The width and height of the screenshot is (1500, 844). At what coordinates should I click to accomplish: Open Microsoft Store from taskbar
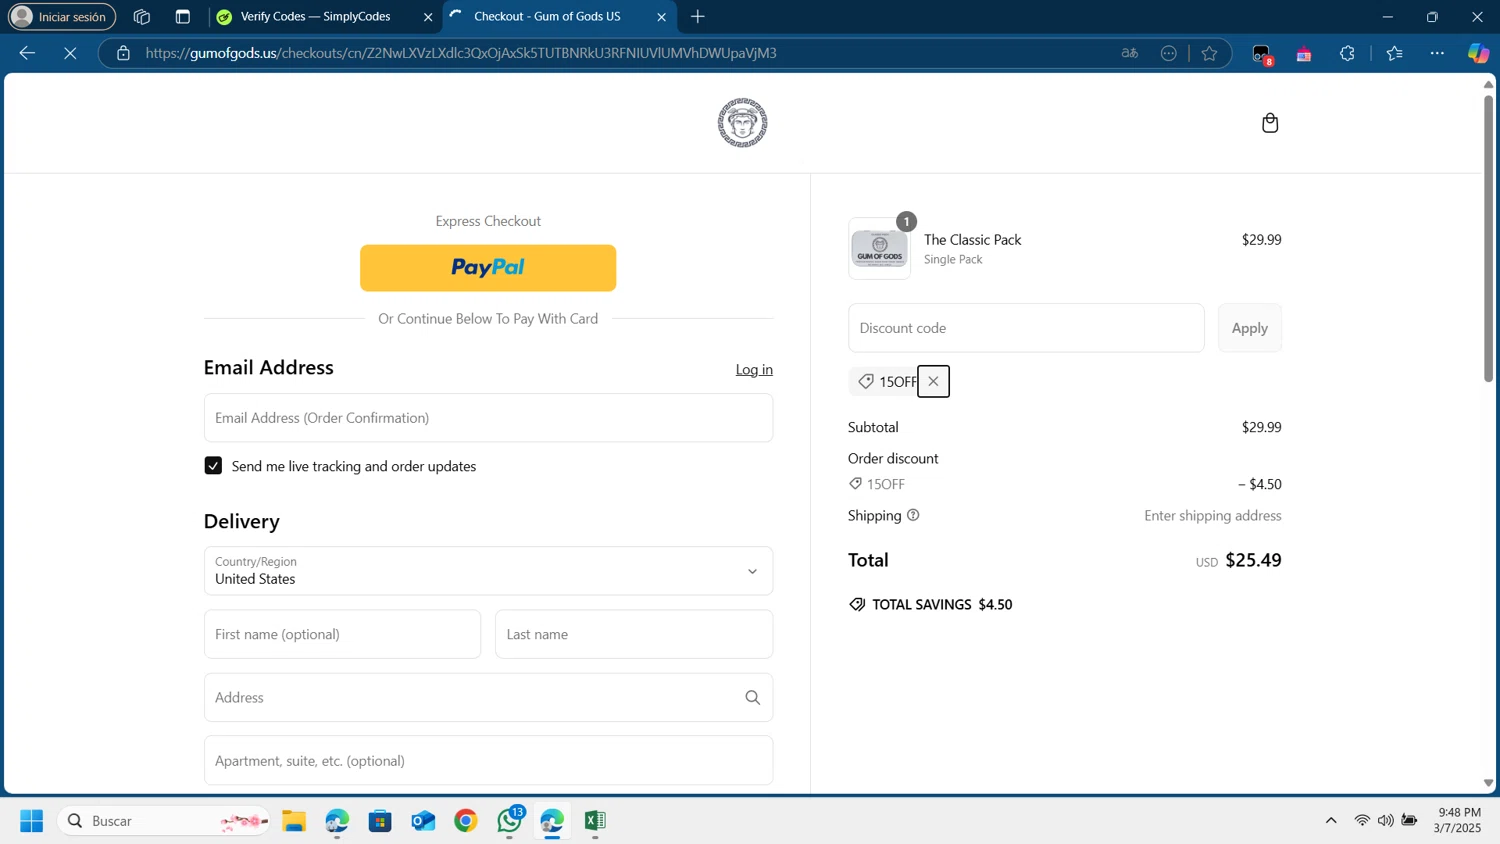pos(380,821)
